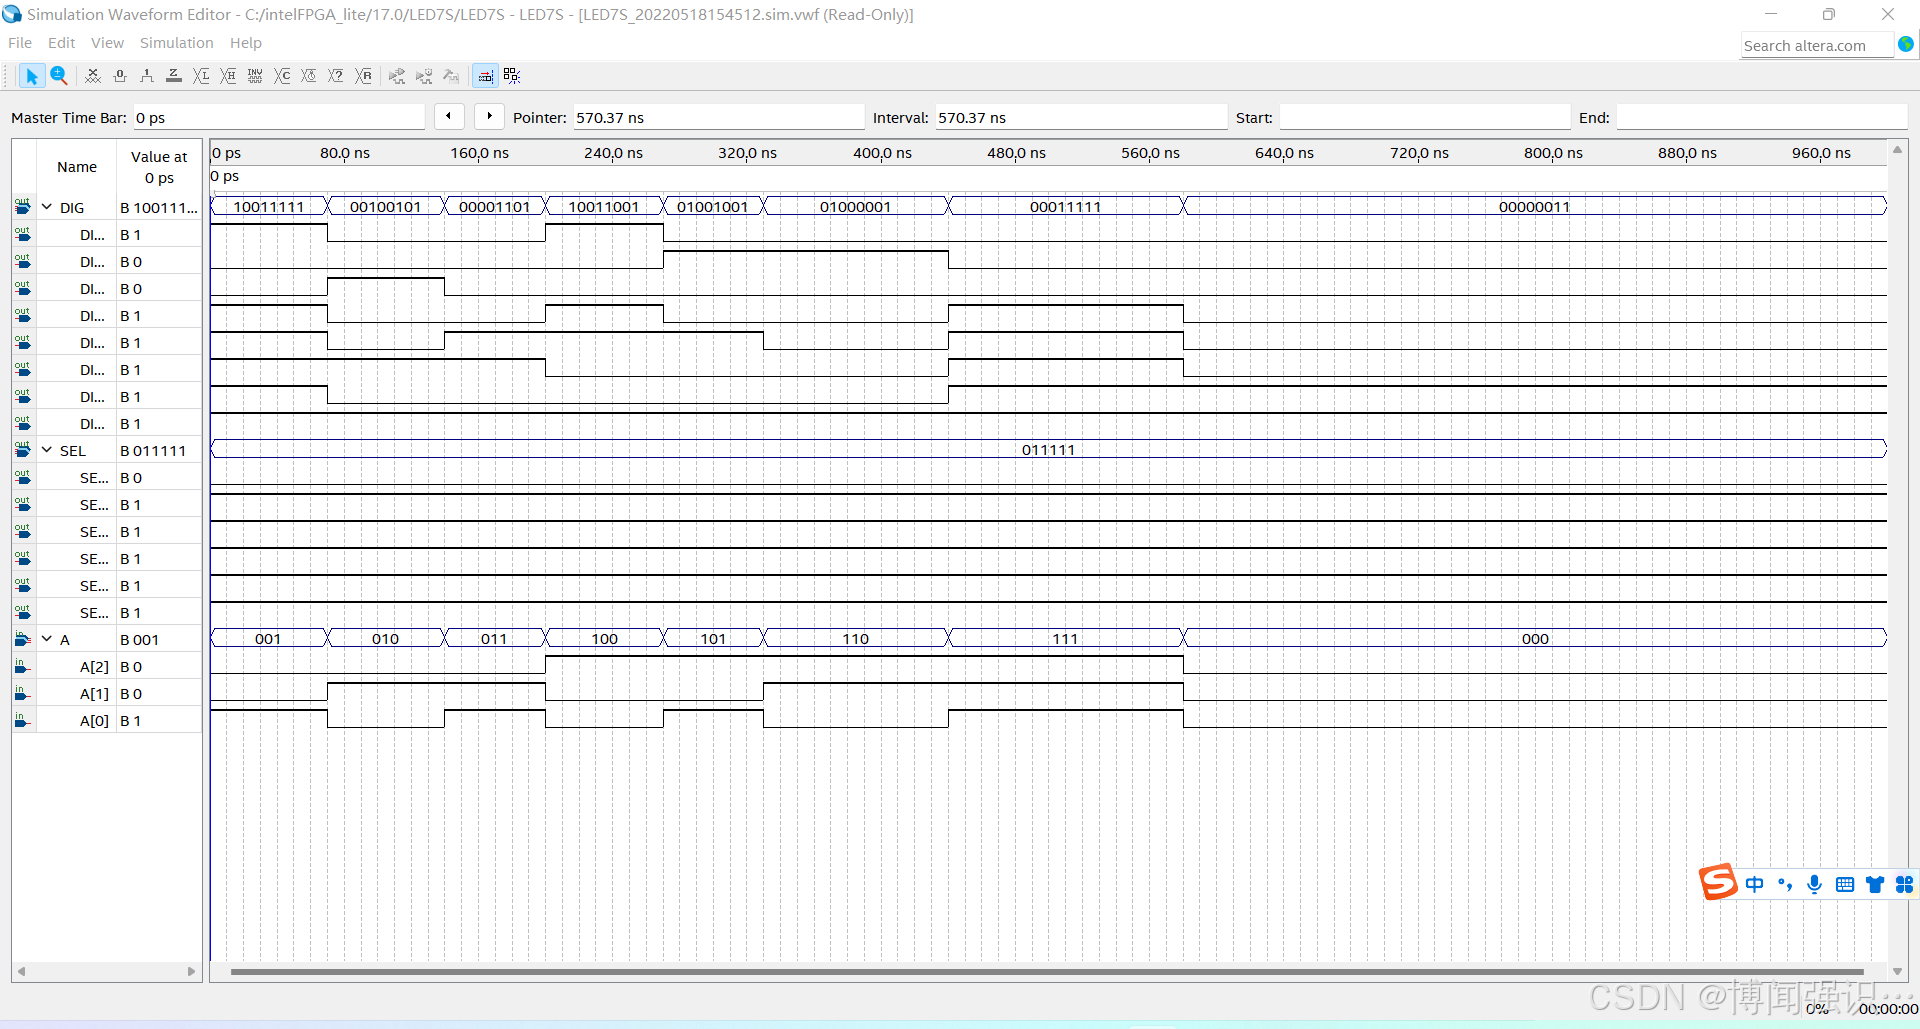1920x1029 pixels.
Task: Click the previous transition arrow button
Action: tap(449, 117)
